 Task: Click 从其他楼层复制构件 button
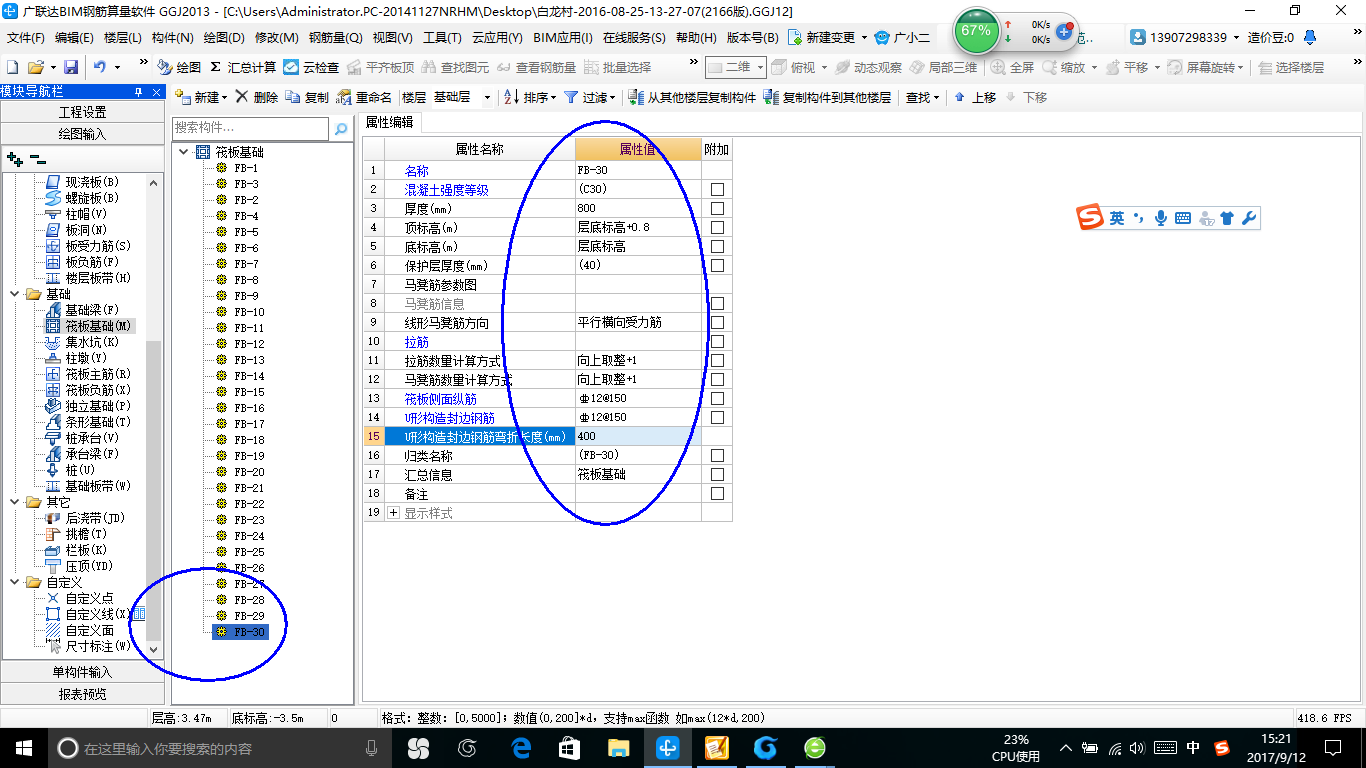point(692,97)
